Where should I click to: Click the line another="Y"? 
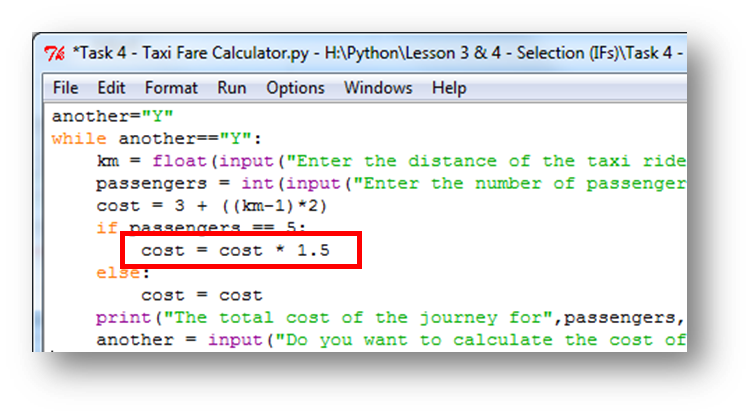tap(112, 116)
